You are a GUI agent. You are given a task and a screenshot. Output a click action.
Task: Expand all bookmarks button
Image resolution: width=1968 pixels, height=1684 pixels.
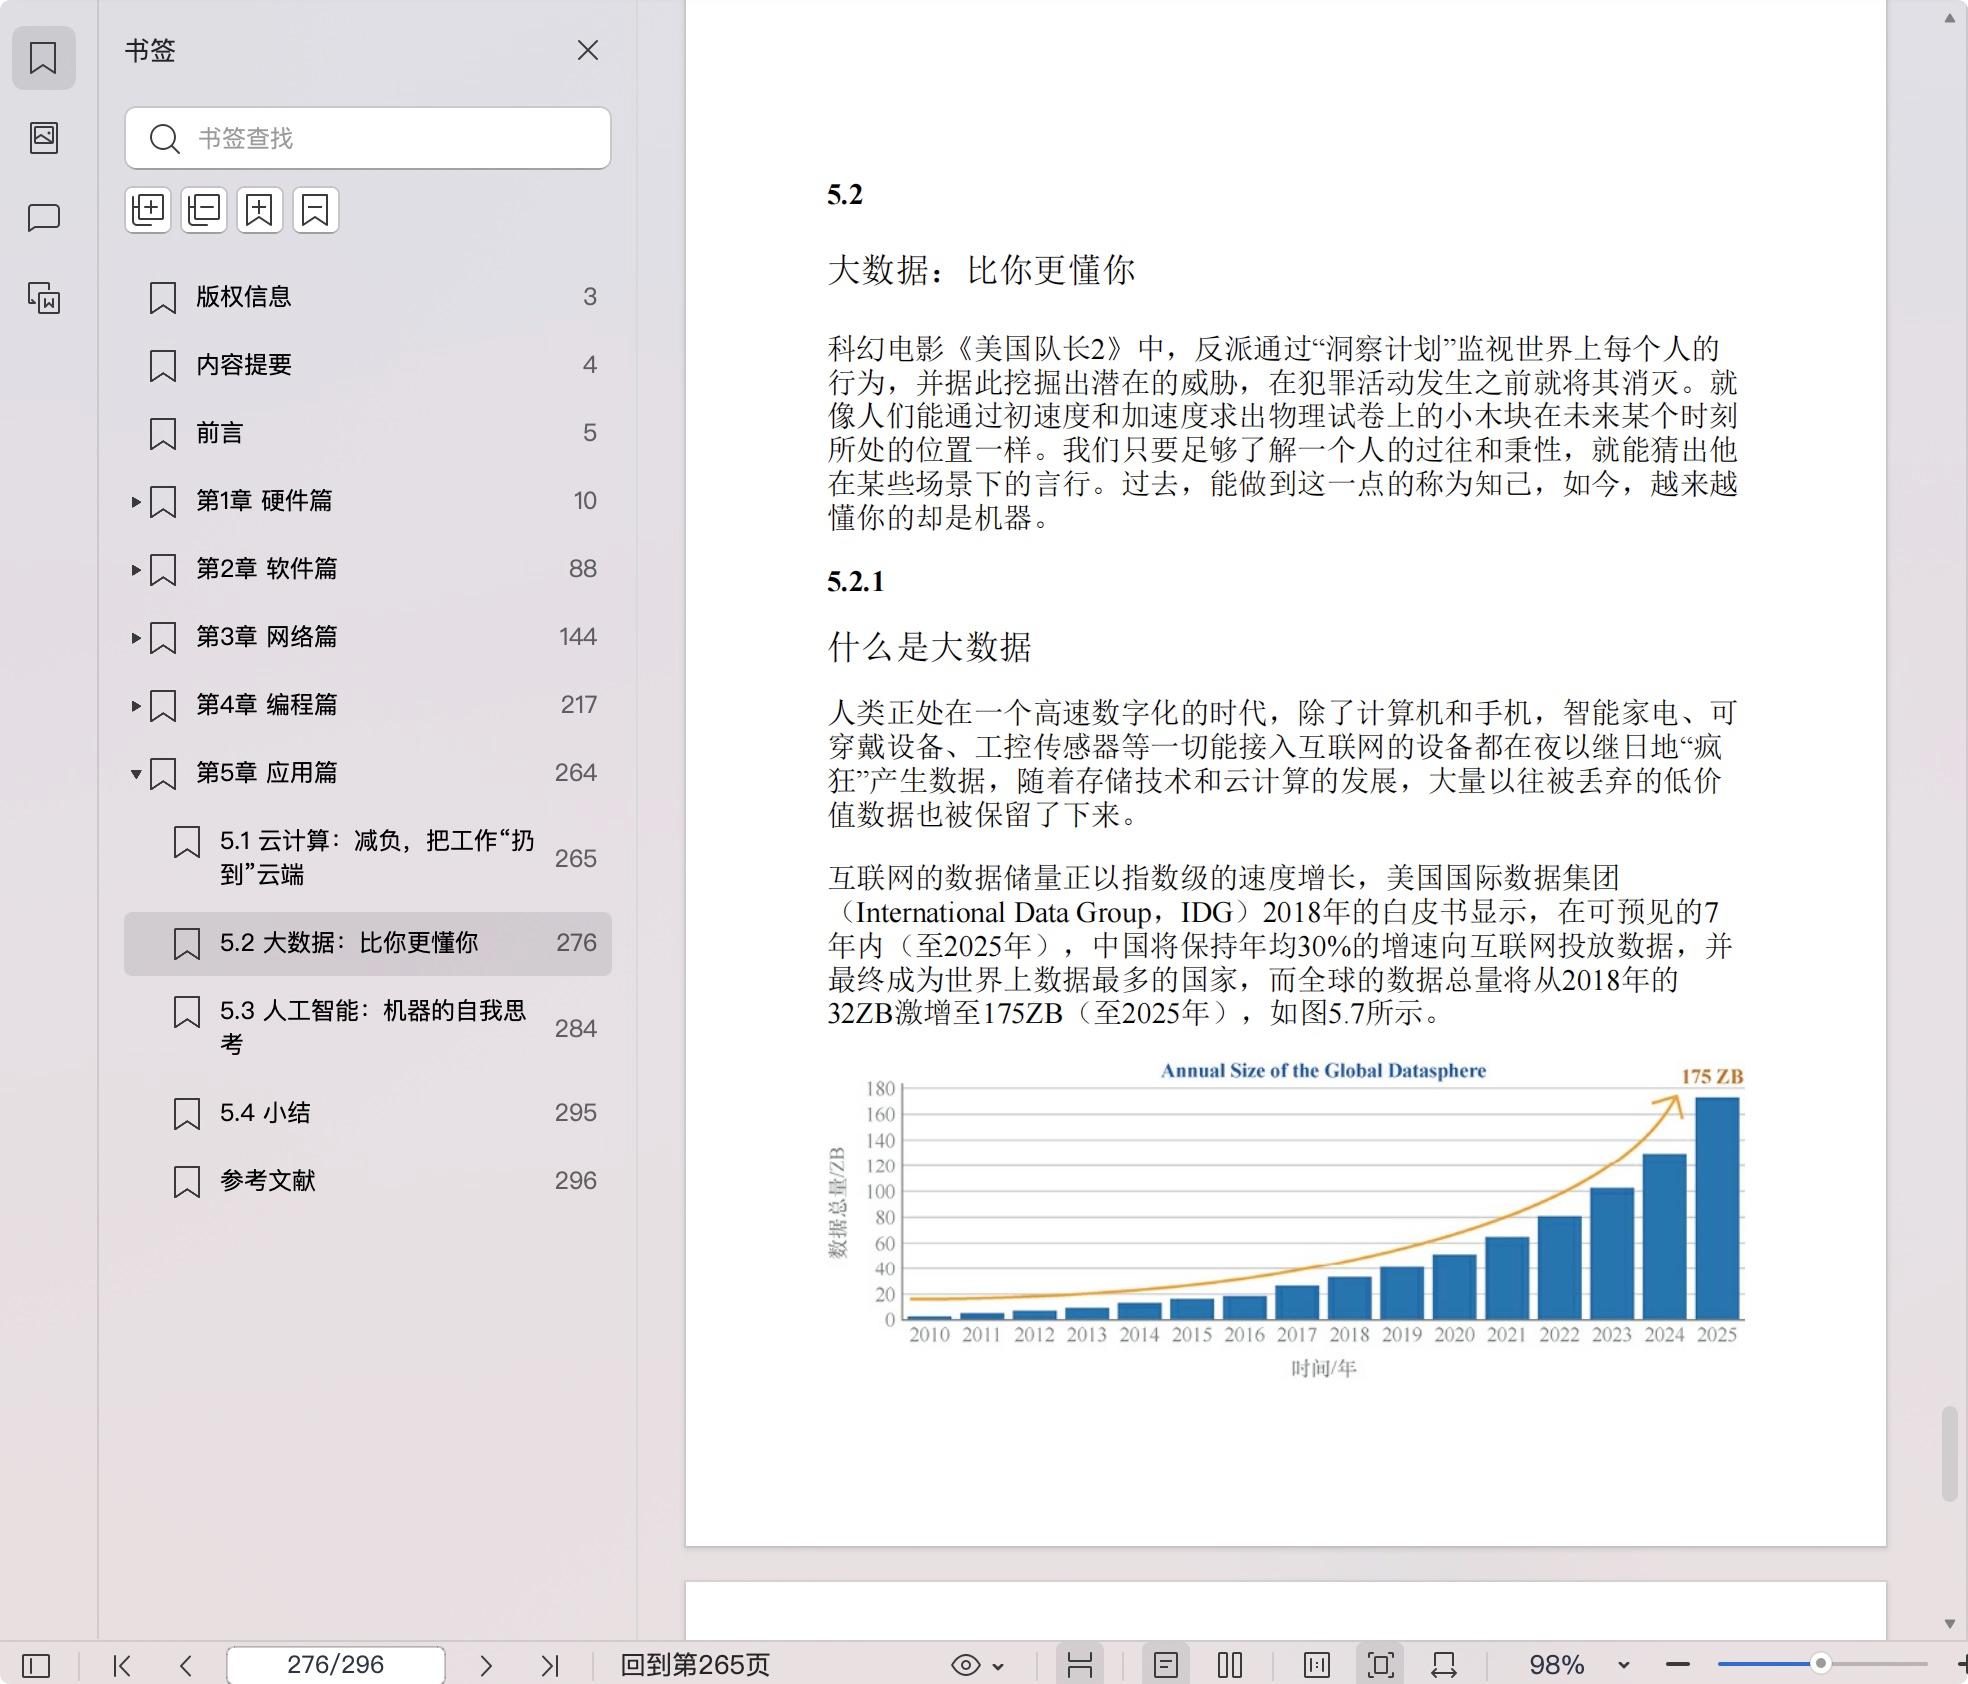[148, 210]
